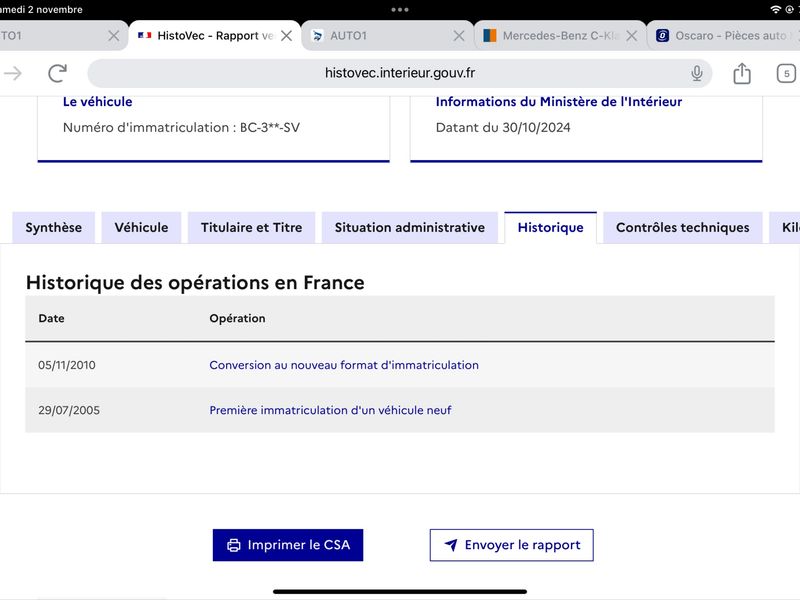
Task: Click Première immatriculation d'un véhicule neuf
Action: coord(330,410)
